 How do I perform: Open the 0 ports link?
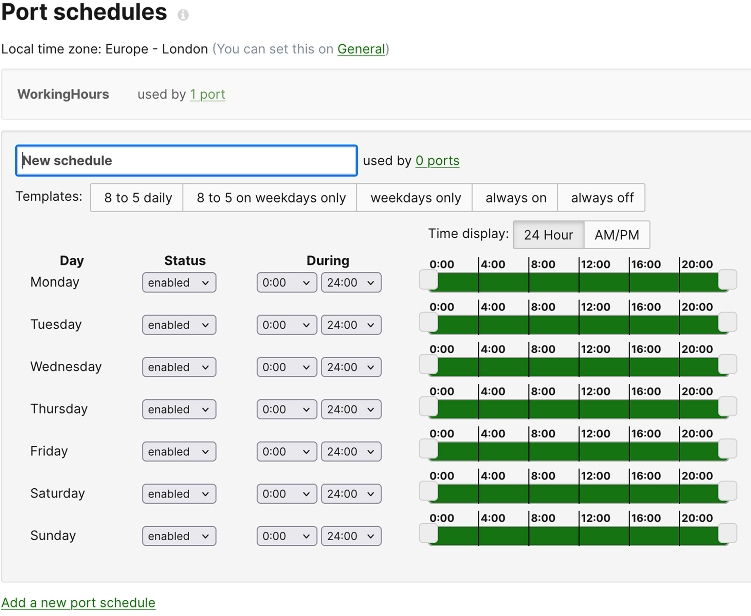click(x=437, y=160)
